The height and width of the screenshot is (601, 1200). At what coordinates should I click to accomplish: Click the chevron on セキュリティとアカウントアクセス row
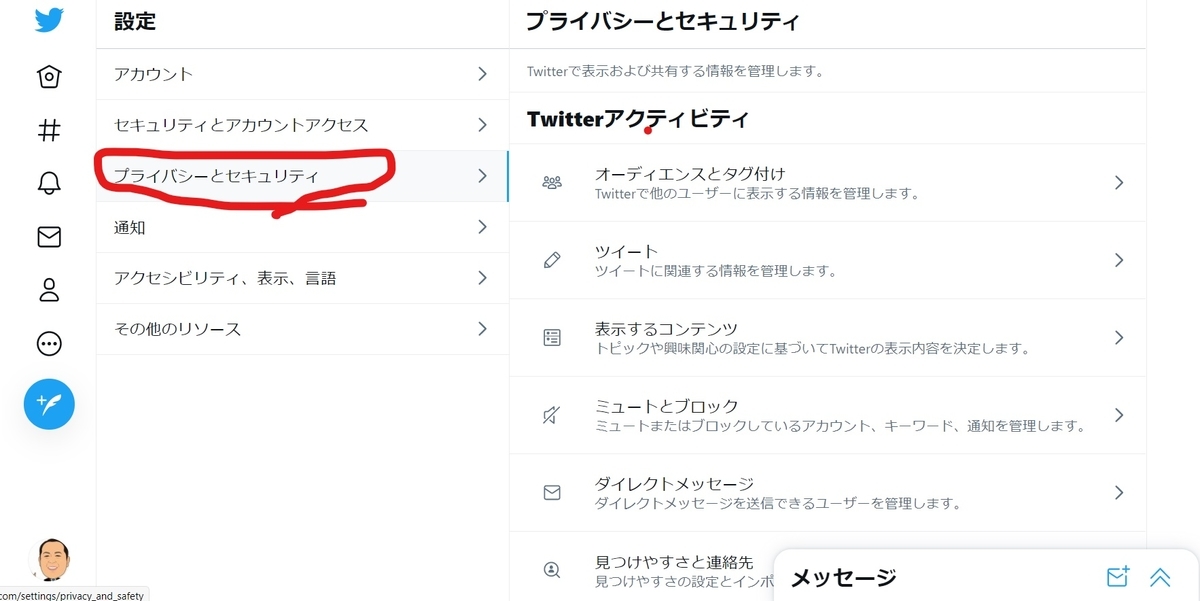[482, 125]
